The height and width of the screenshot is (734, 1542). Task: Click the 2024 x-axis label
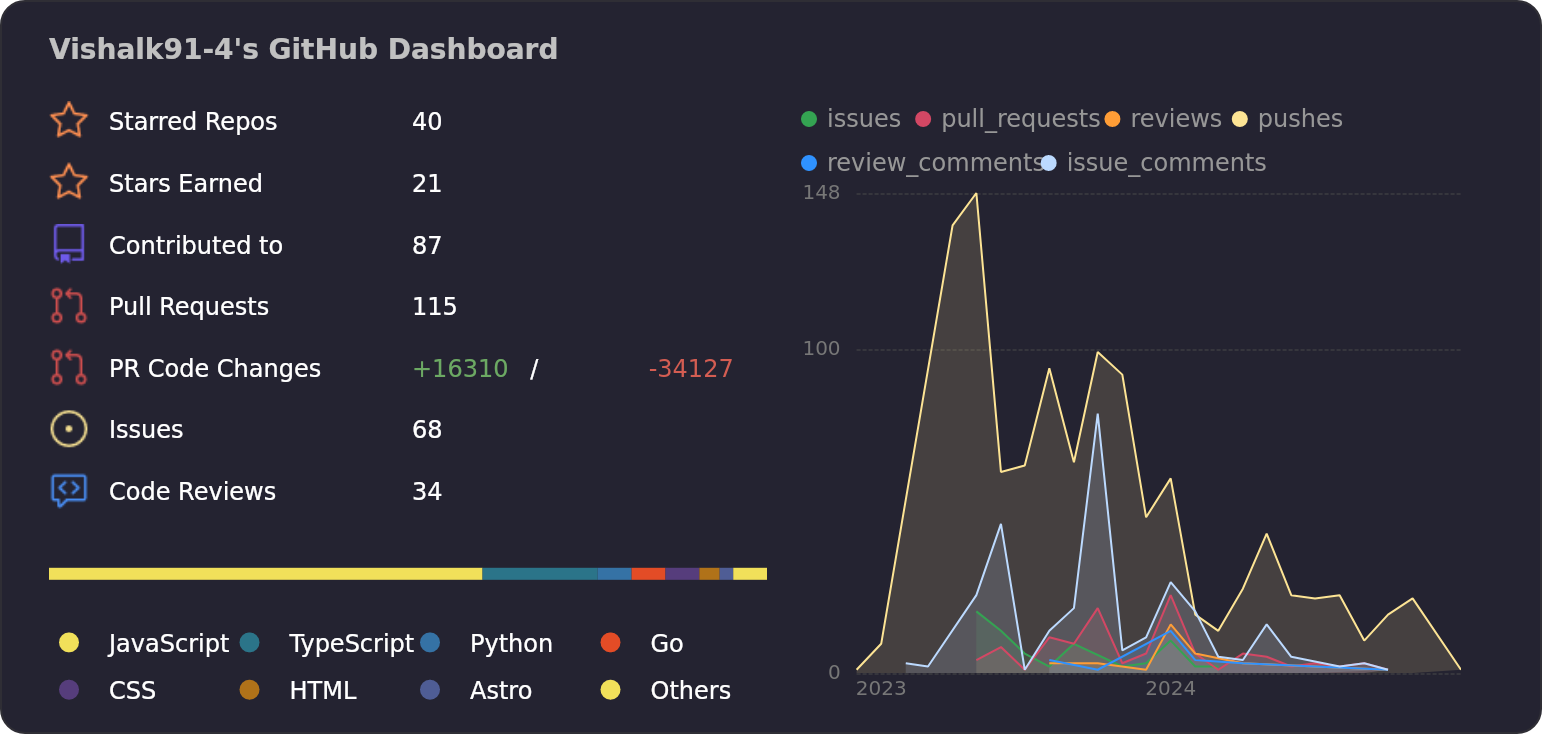click(x=1171, y=689)
